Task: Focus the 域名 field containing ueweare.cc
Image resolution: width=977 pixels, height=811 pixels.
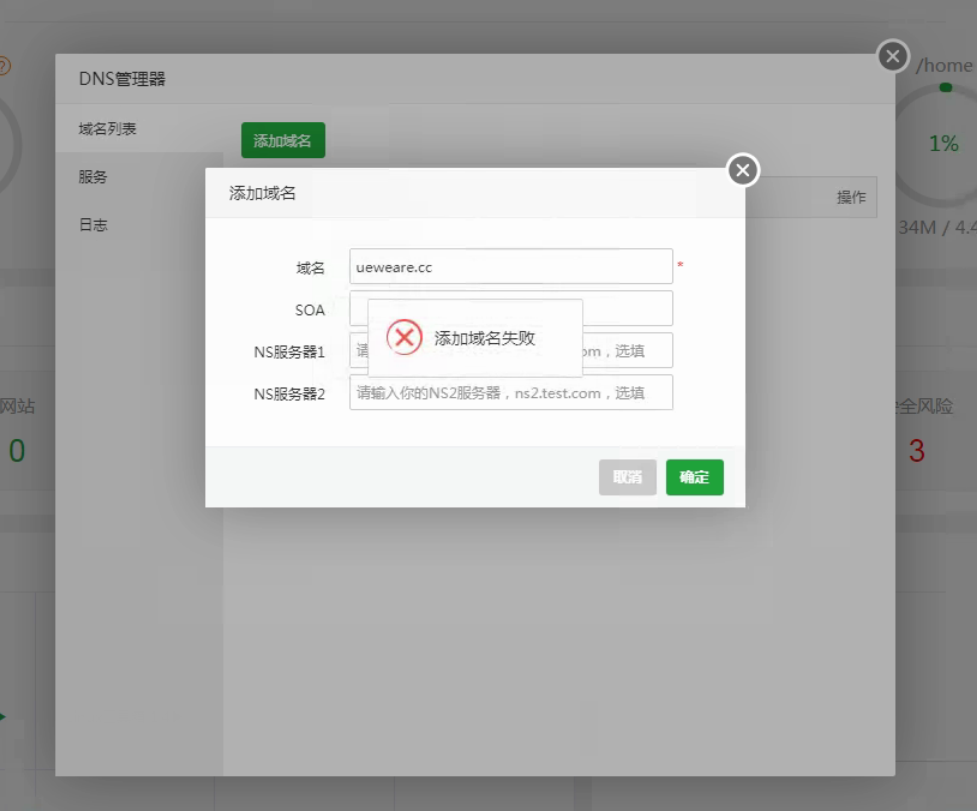Action: tap(510, 267)
